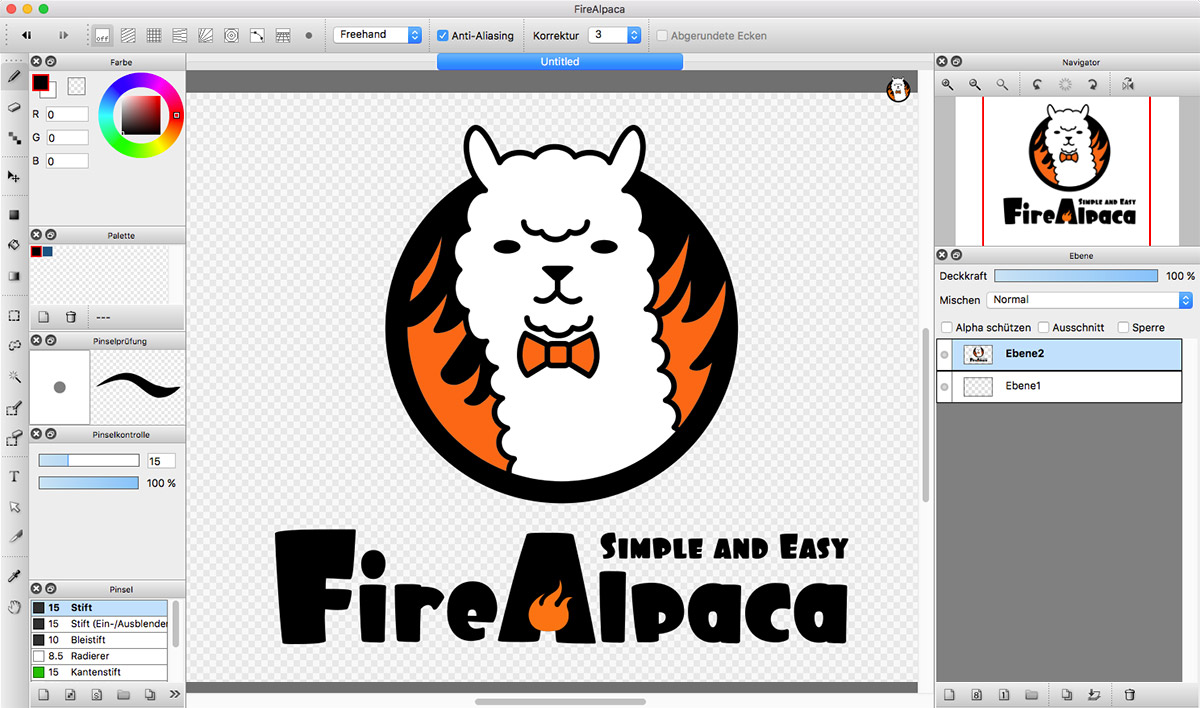Flip canvas view in Navigator
The width and height of the screenshot is (1200, 708).
[x=1128, y=85]
